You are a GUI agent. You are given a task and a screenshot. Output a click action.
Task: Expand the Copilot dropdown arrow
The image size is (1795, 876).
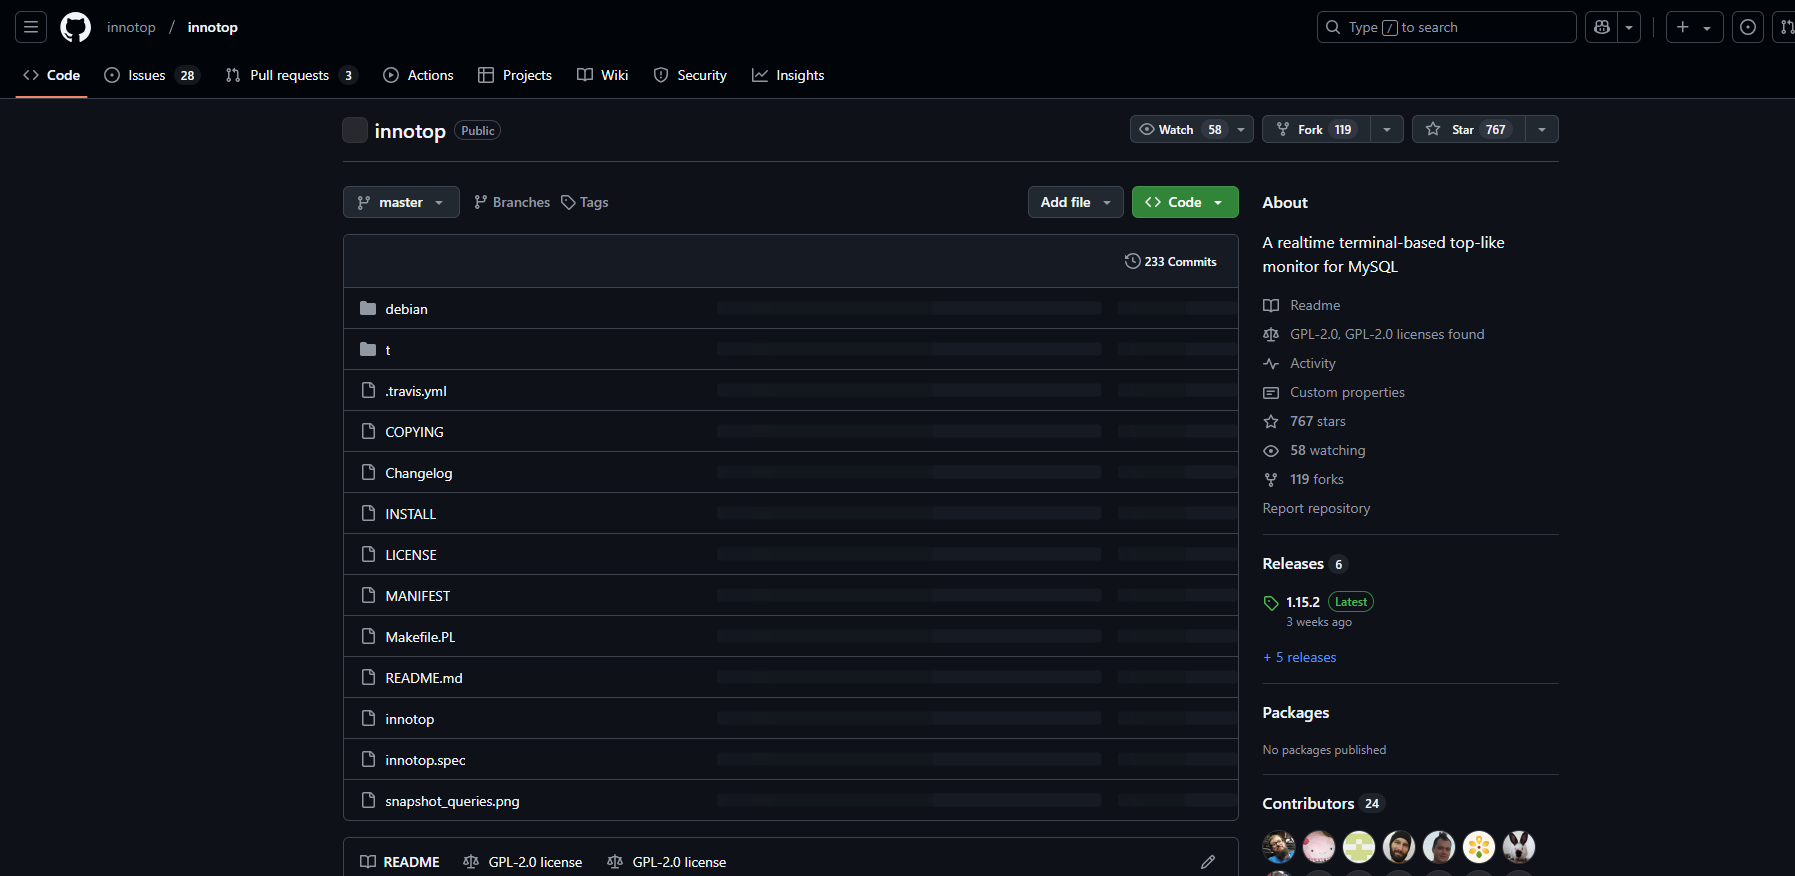click(1629, 27)
